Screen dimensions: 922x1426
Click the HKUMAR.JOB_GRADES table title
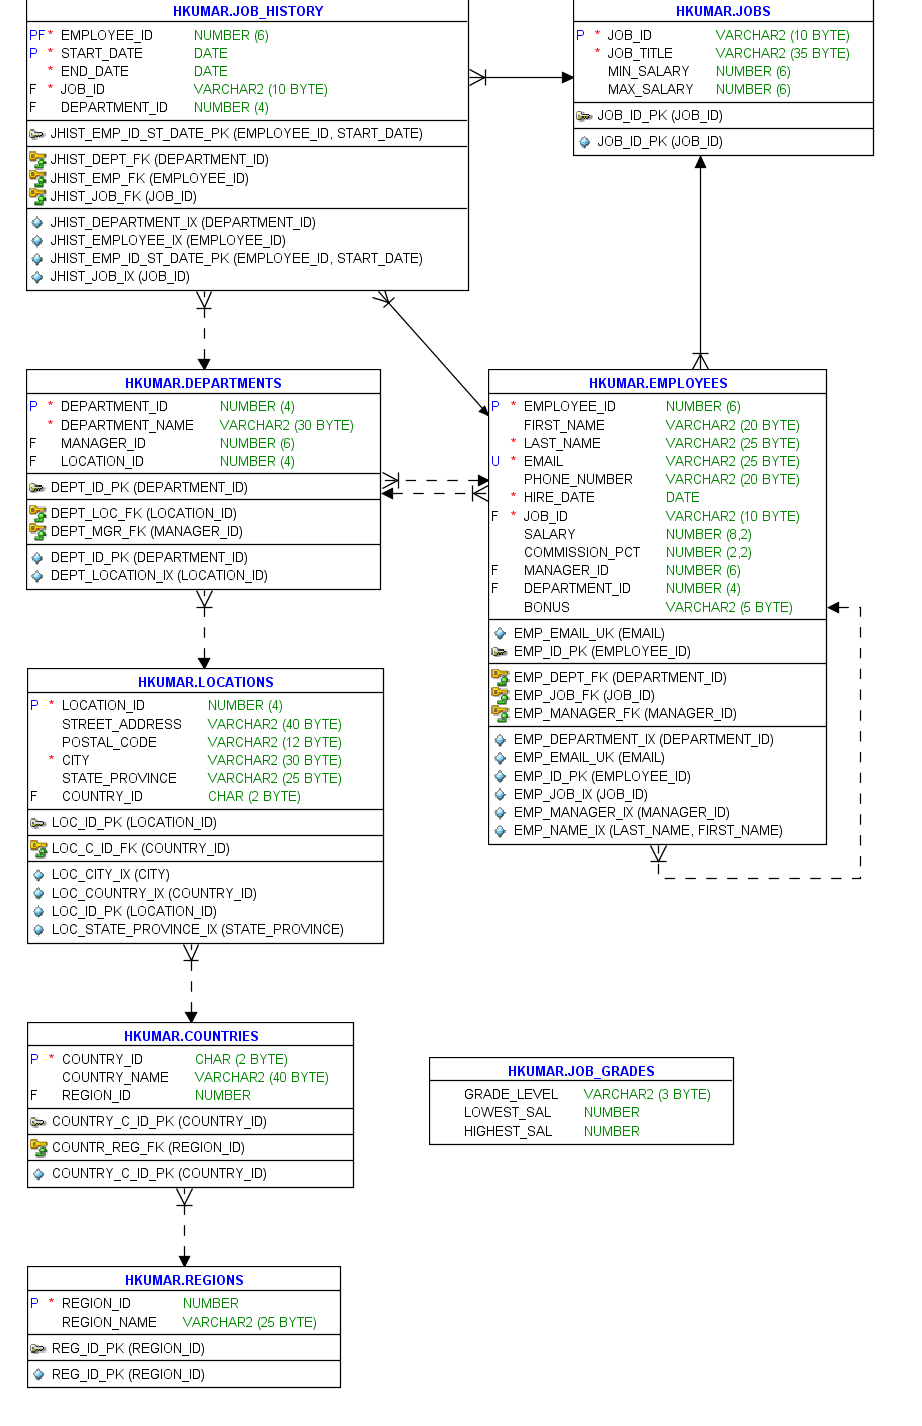[580, 1068]
